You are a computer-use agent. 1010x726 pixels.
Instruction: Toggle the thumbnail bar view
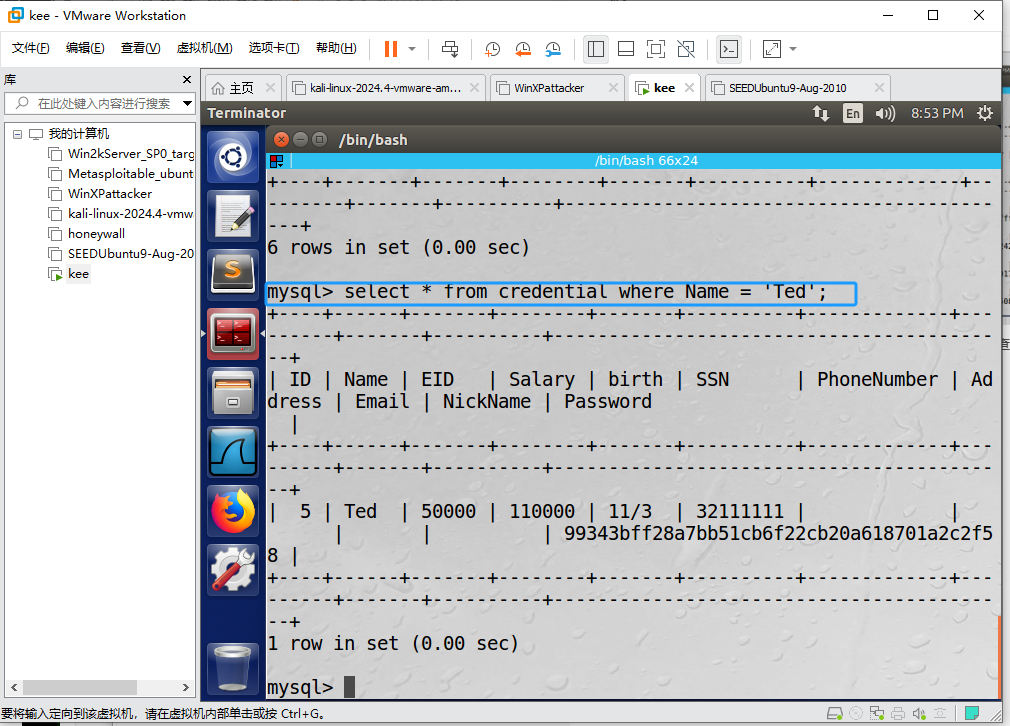(x=626, y=49)
